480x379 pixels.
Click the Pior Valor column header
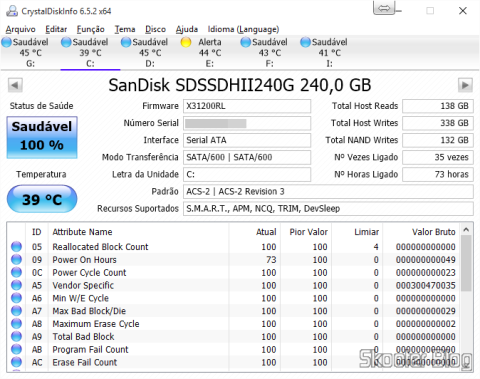(306, 232)
